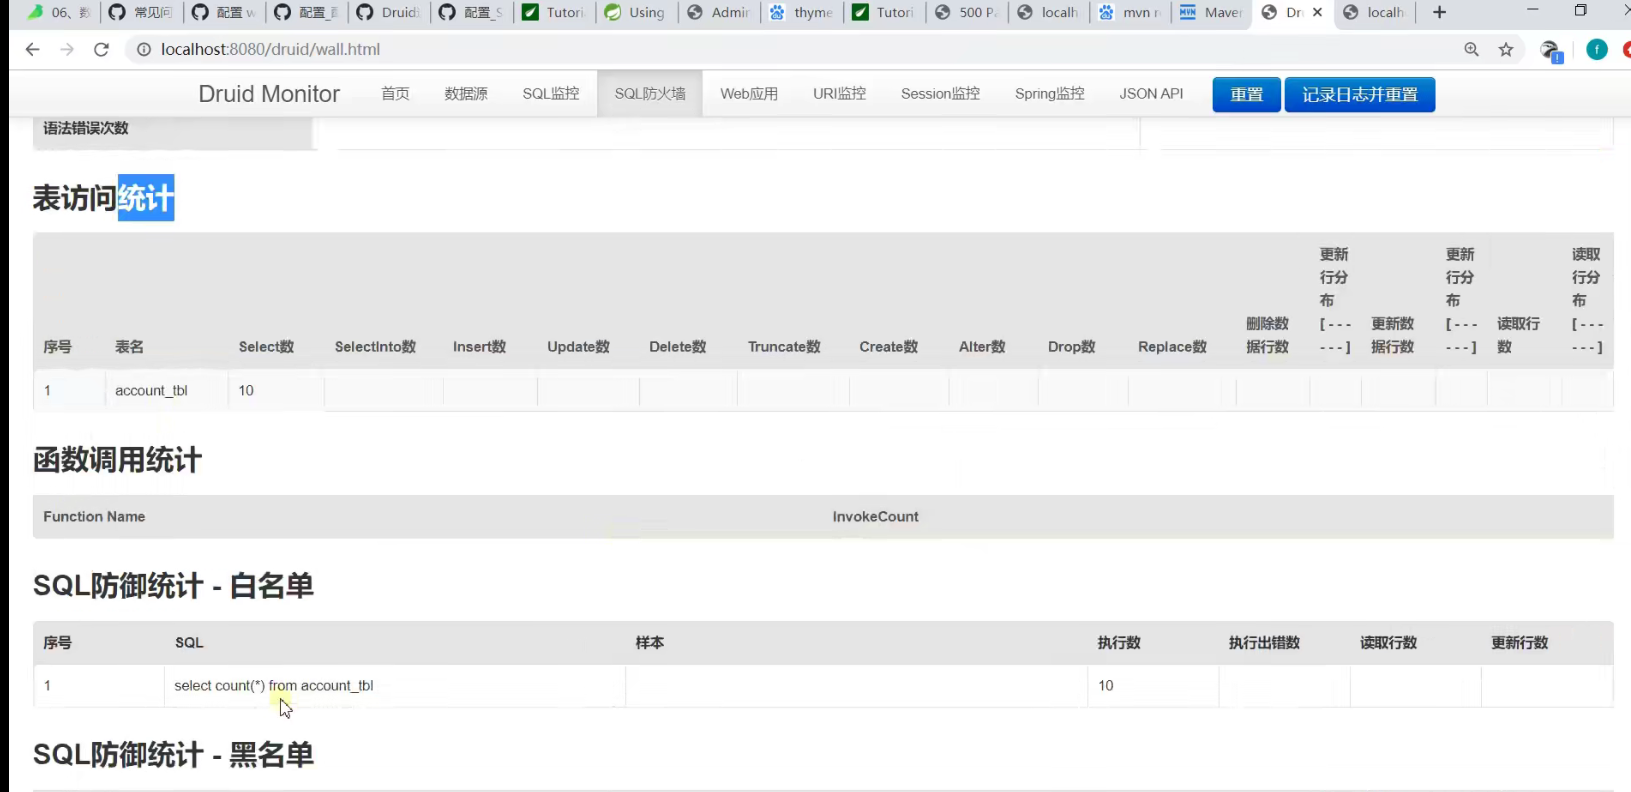The width and height of the screenshot is (1631, 792).
Task: Click the Delete数 column header
Action: click(677, 347)
